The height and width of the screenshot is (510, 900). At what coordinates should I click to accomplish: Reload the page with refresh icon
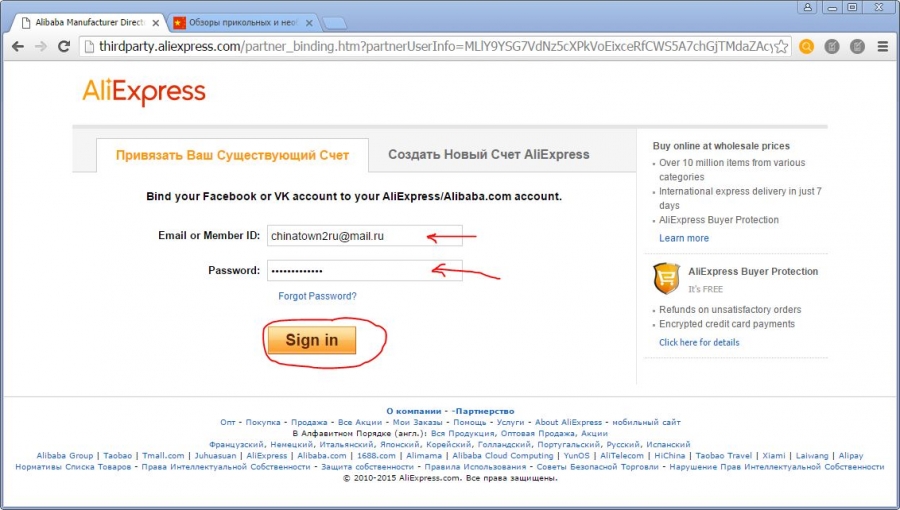click(x=64, y=46)
